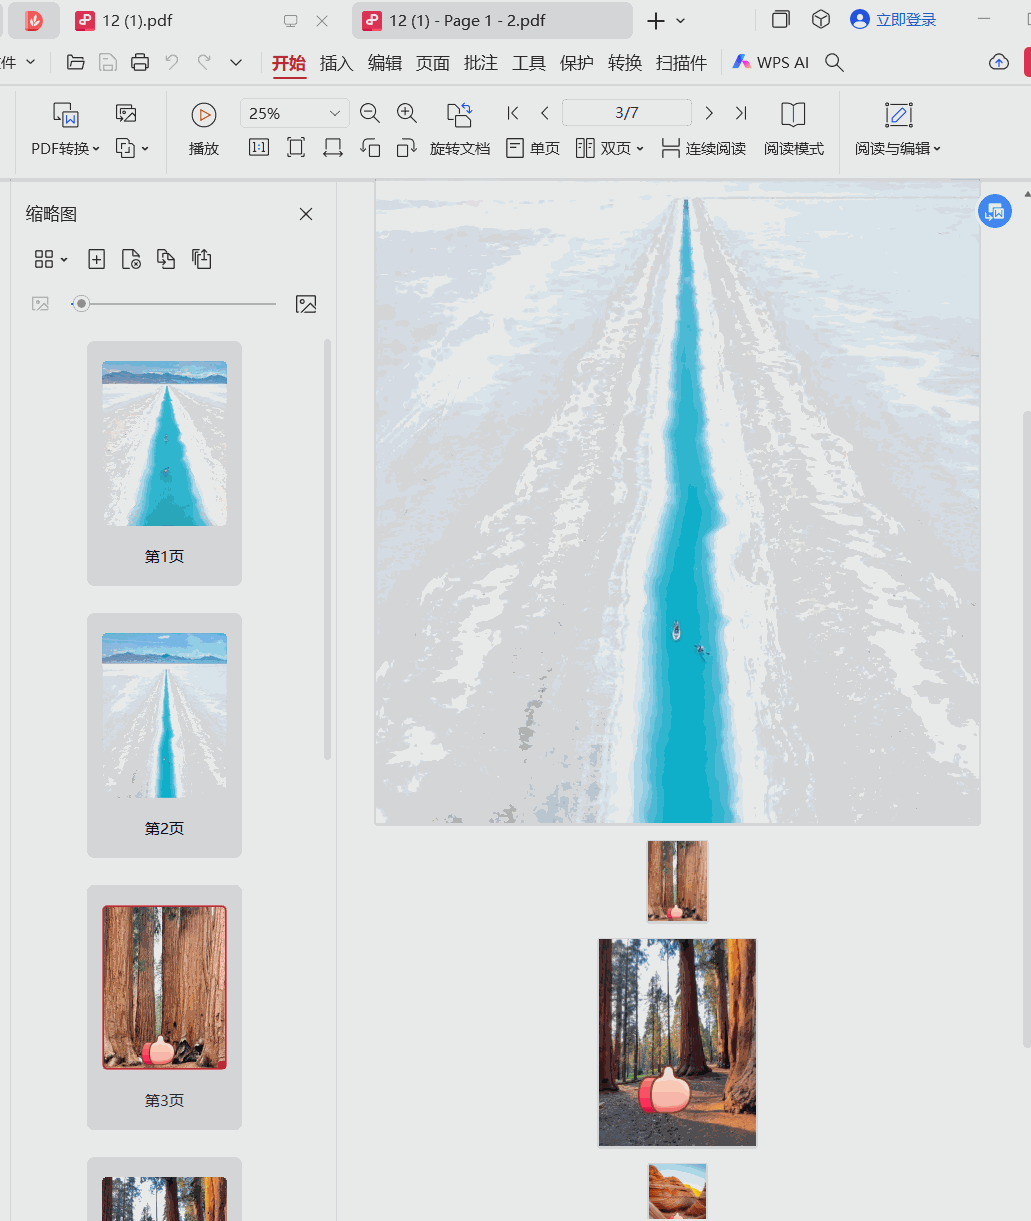The width and height of the screenshot is (1031, 1221).
Task: Open the 扫描件 ribbon tab
Action: coord(682,63)
